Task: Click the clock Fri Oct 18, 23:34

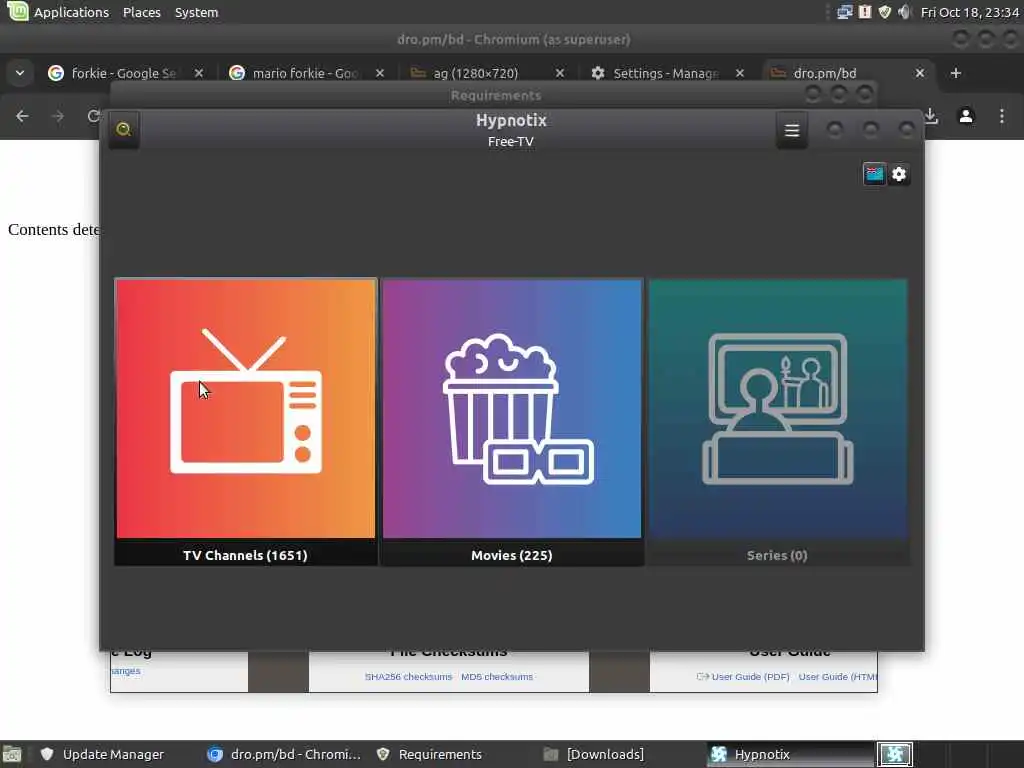Action: [x=970, y=12]
